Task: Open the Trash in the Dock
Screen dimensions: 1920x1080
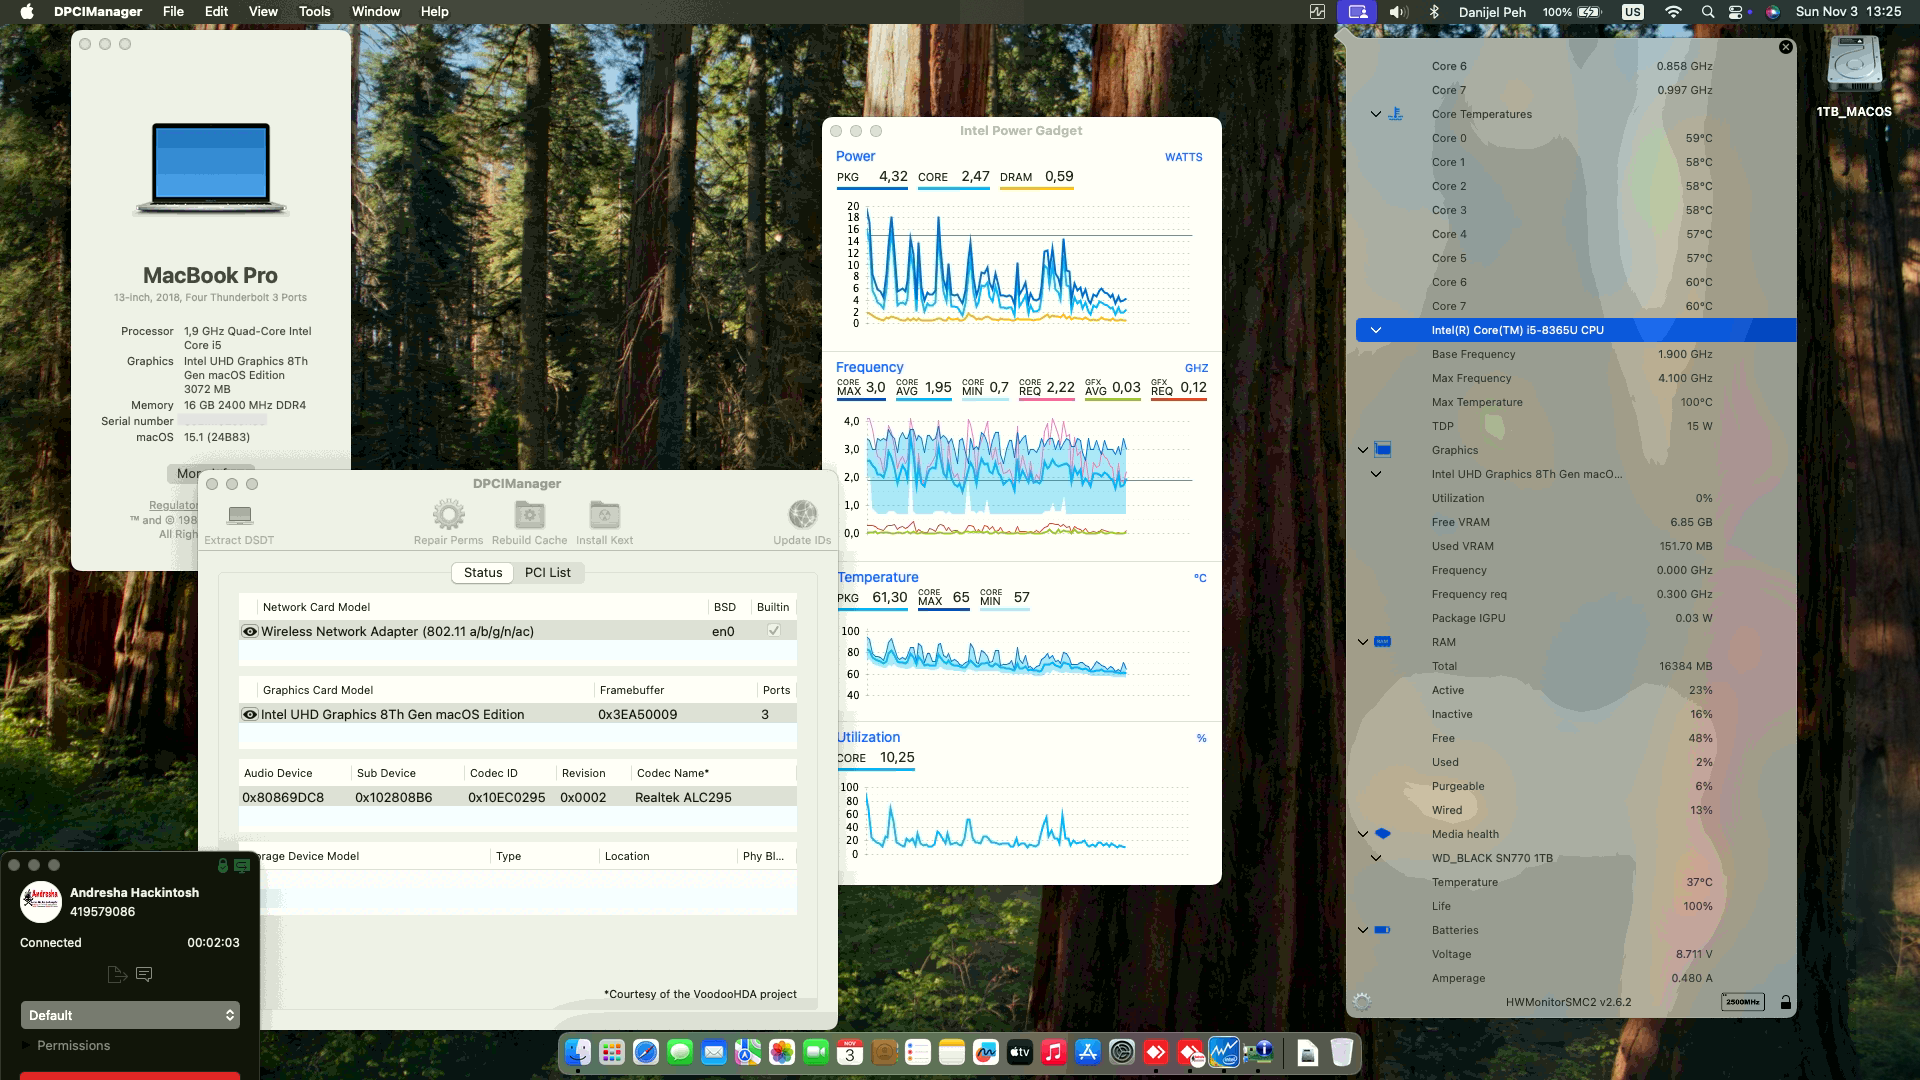Action: (x=1342, y=1052)
